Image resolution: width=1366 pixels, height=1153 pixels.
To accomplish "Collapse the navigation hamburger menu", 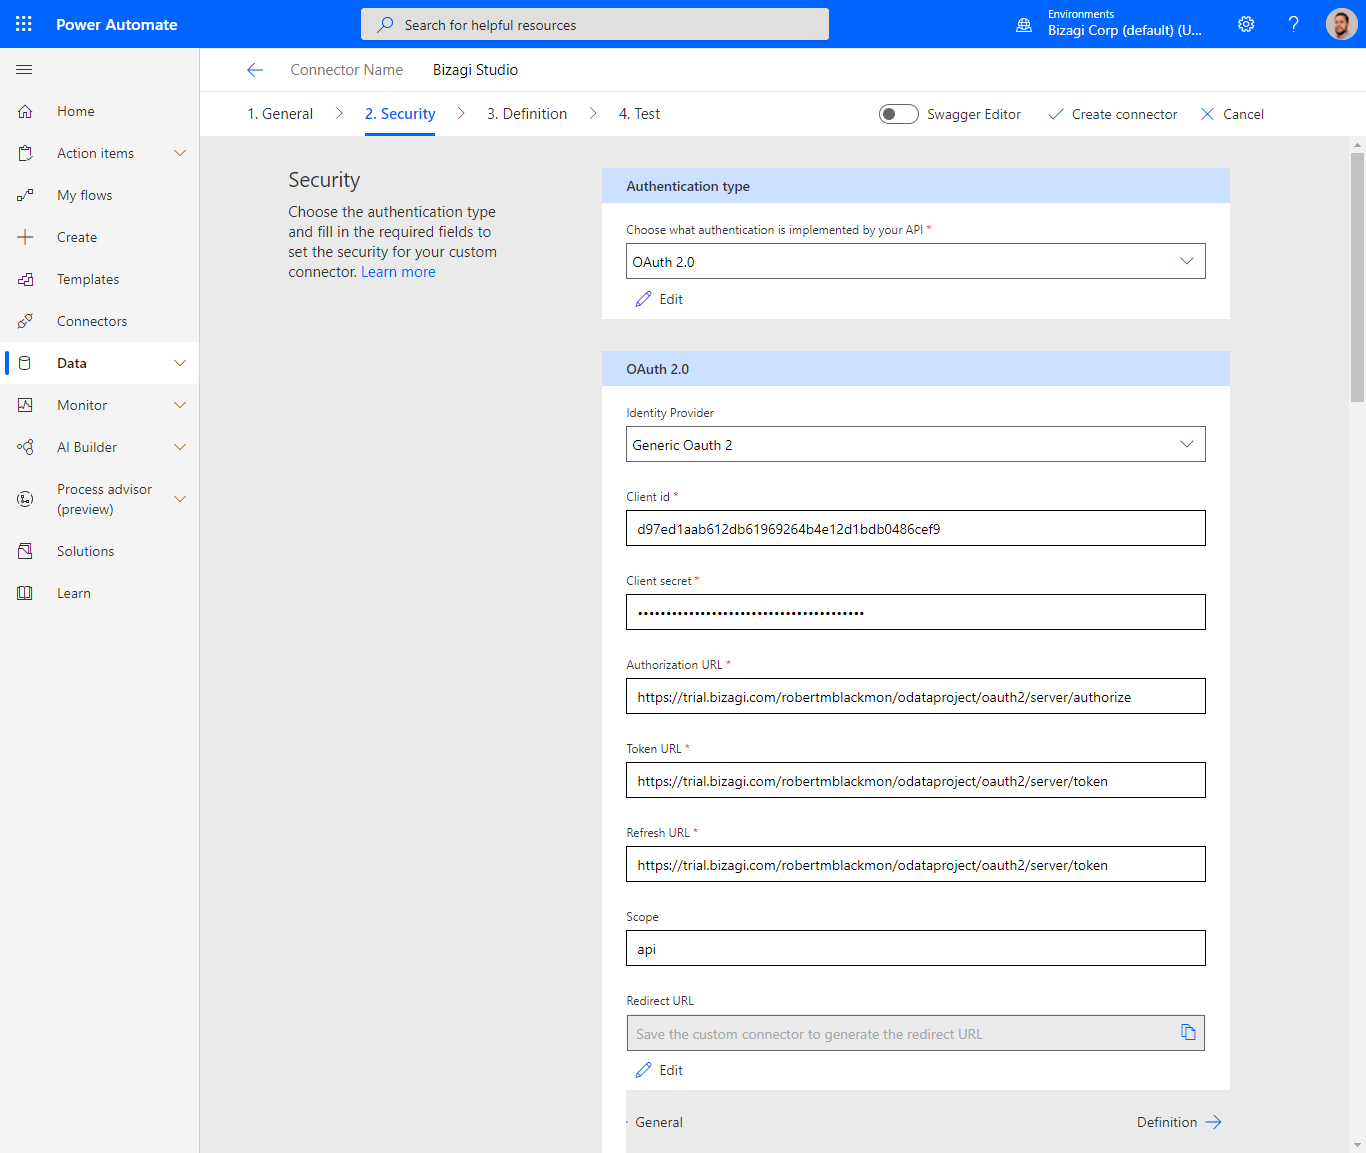I will coord(25,70).
